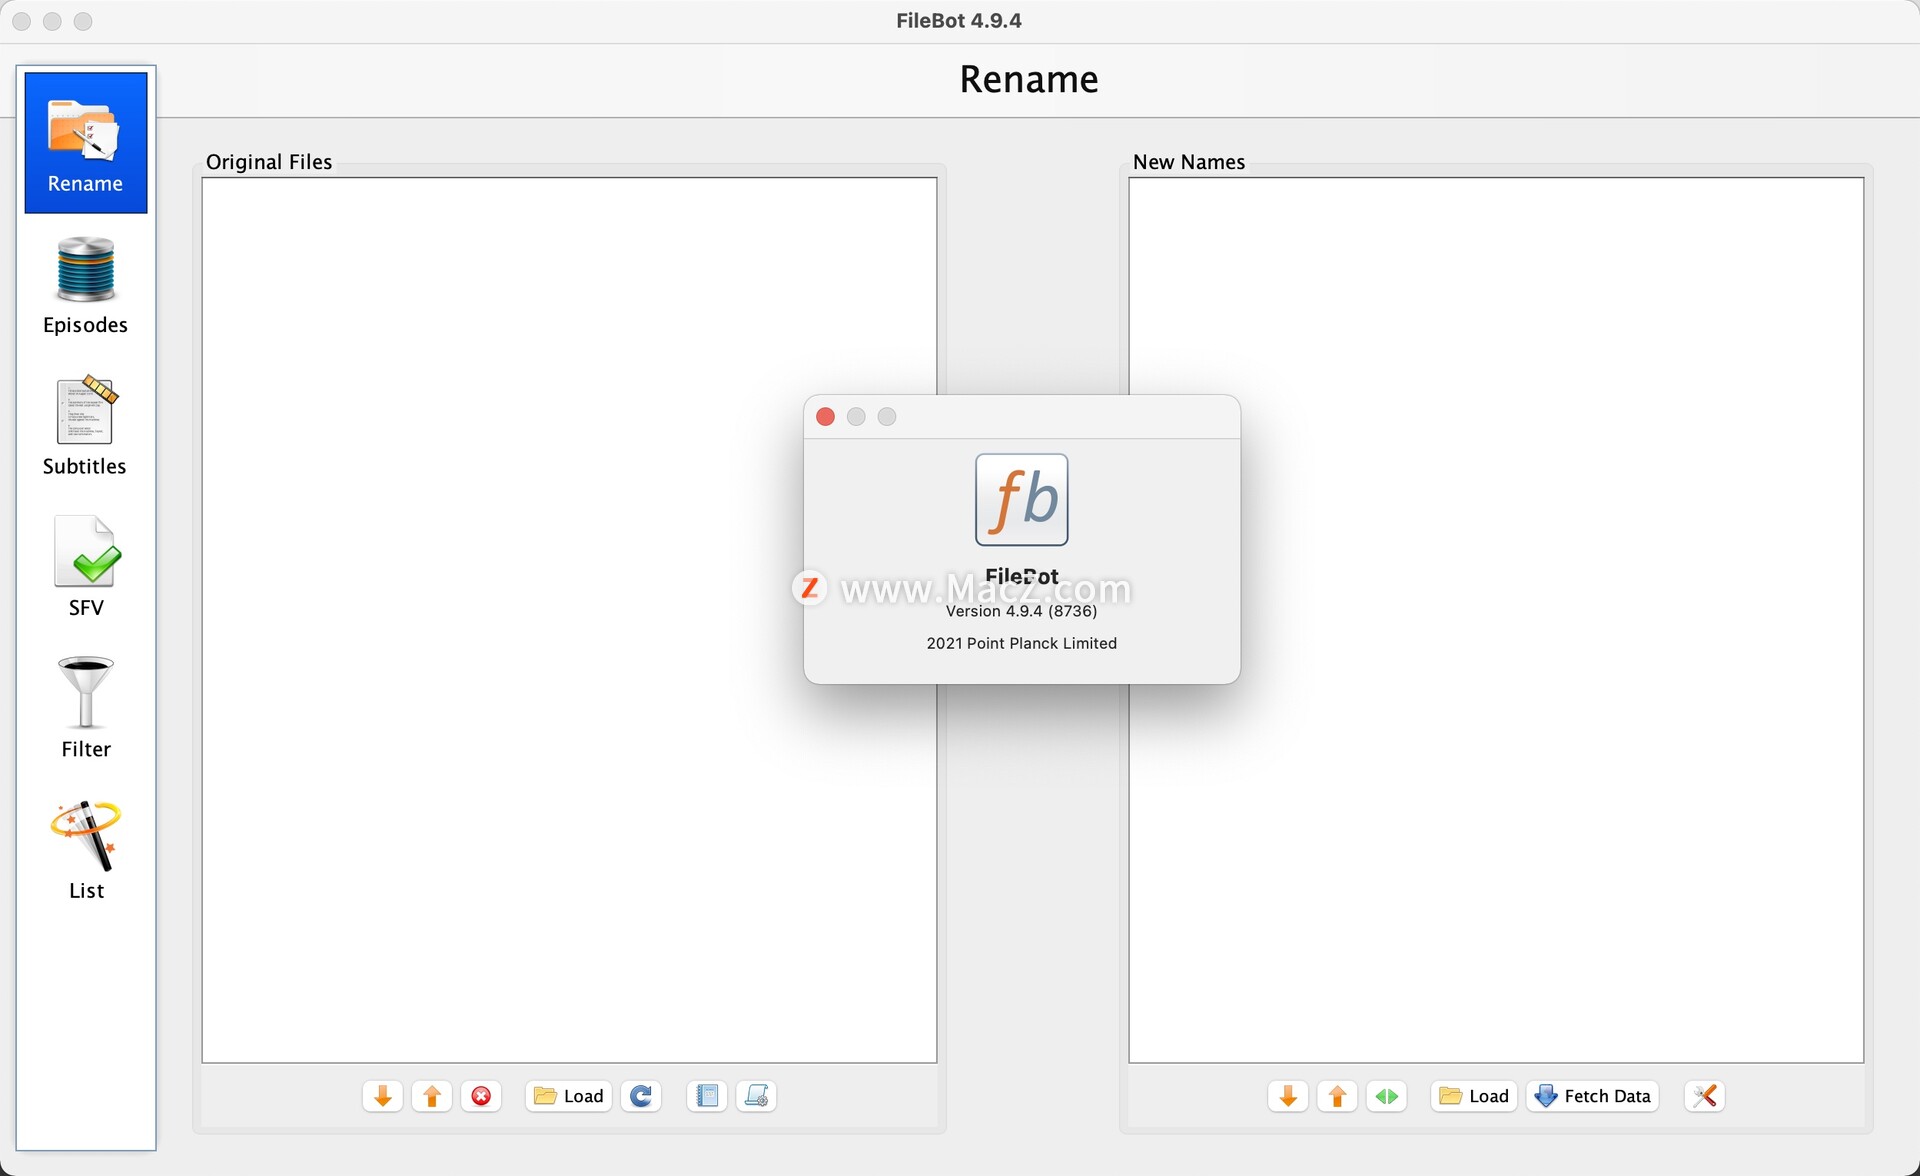Move new name down with orange arrow
This screenshot has width=1920, height=1176.
coord(1288,1096)
